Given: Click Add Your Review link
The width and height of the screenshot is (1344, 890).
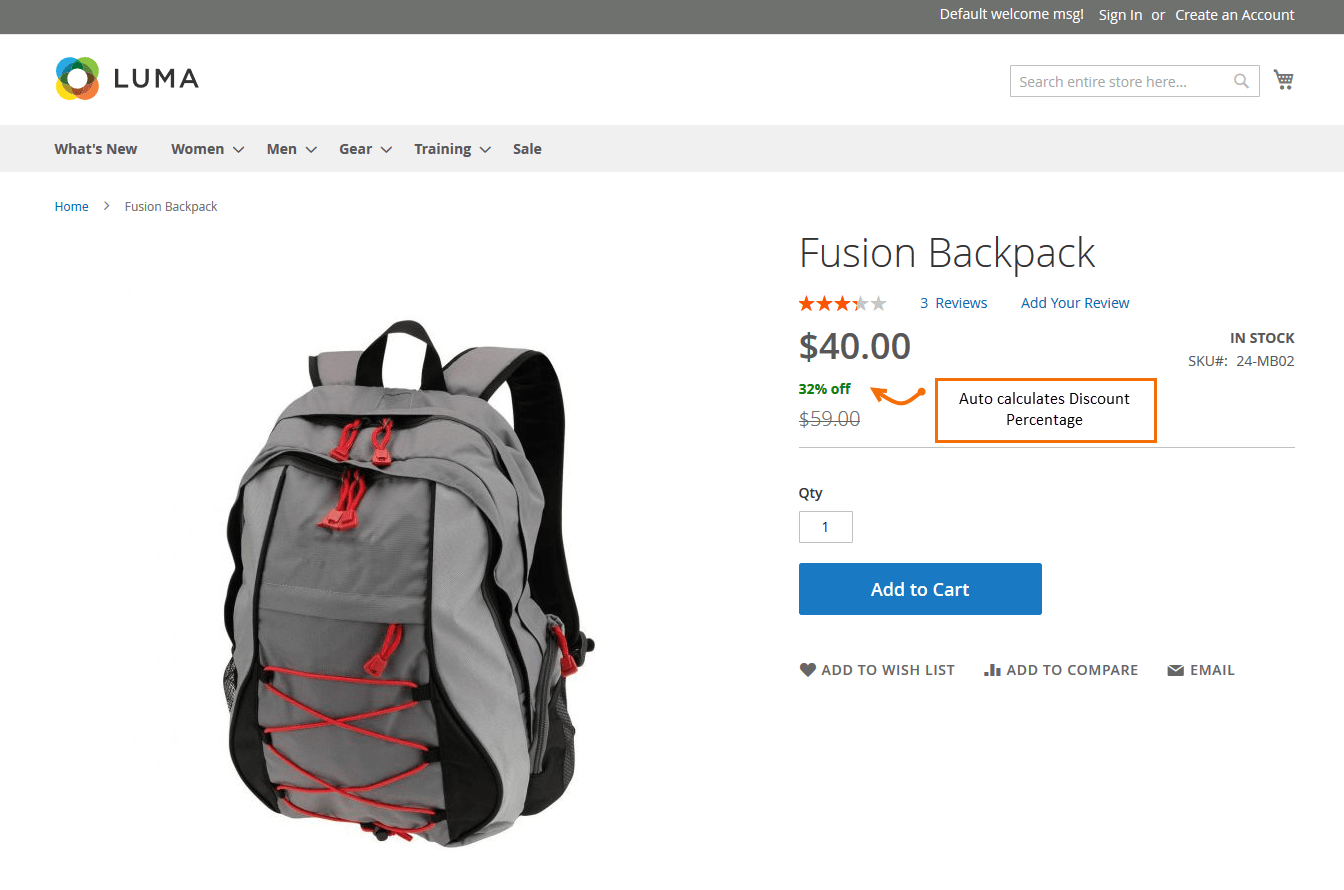Looking at the screenshot, I should [x=1075, y=303].
